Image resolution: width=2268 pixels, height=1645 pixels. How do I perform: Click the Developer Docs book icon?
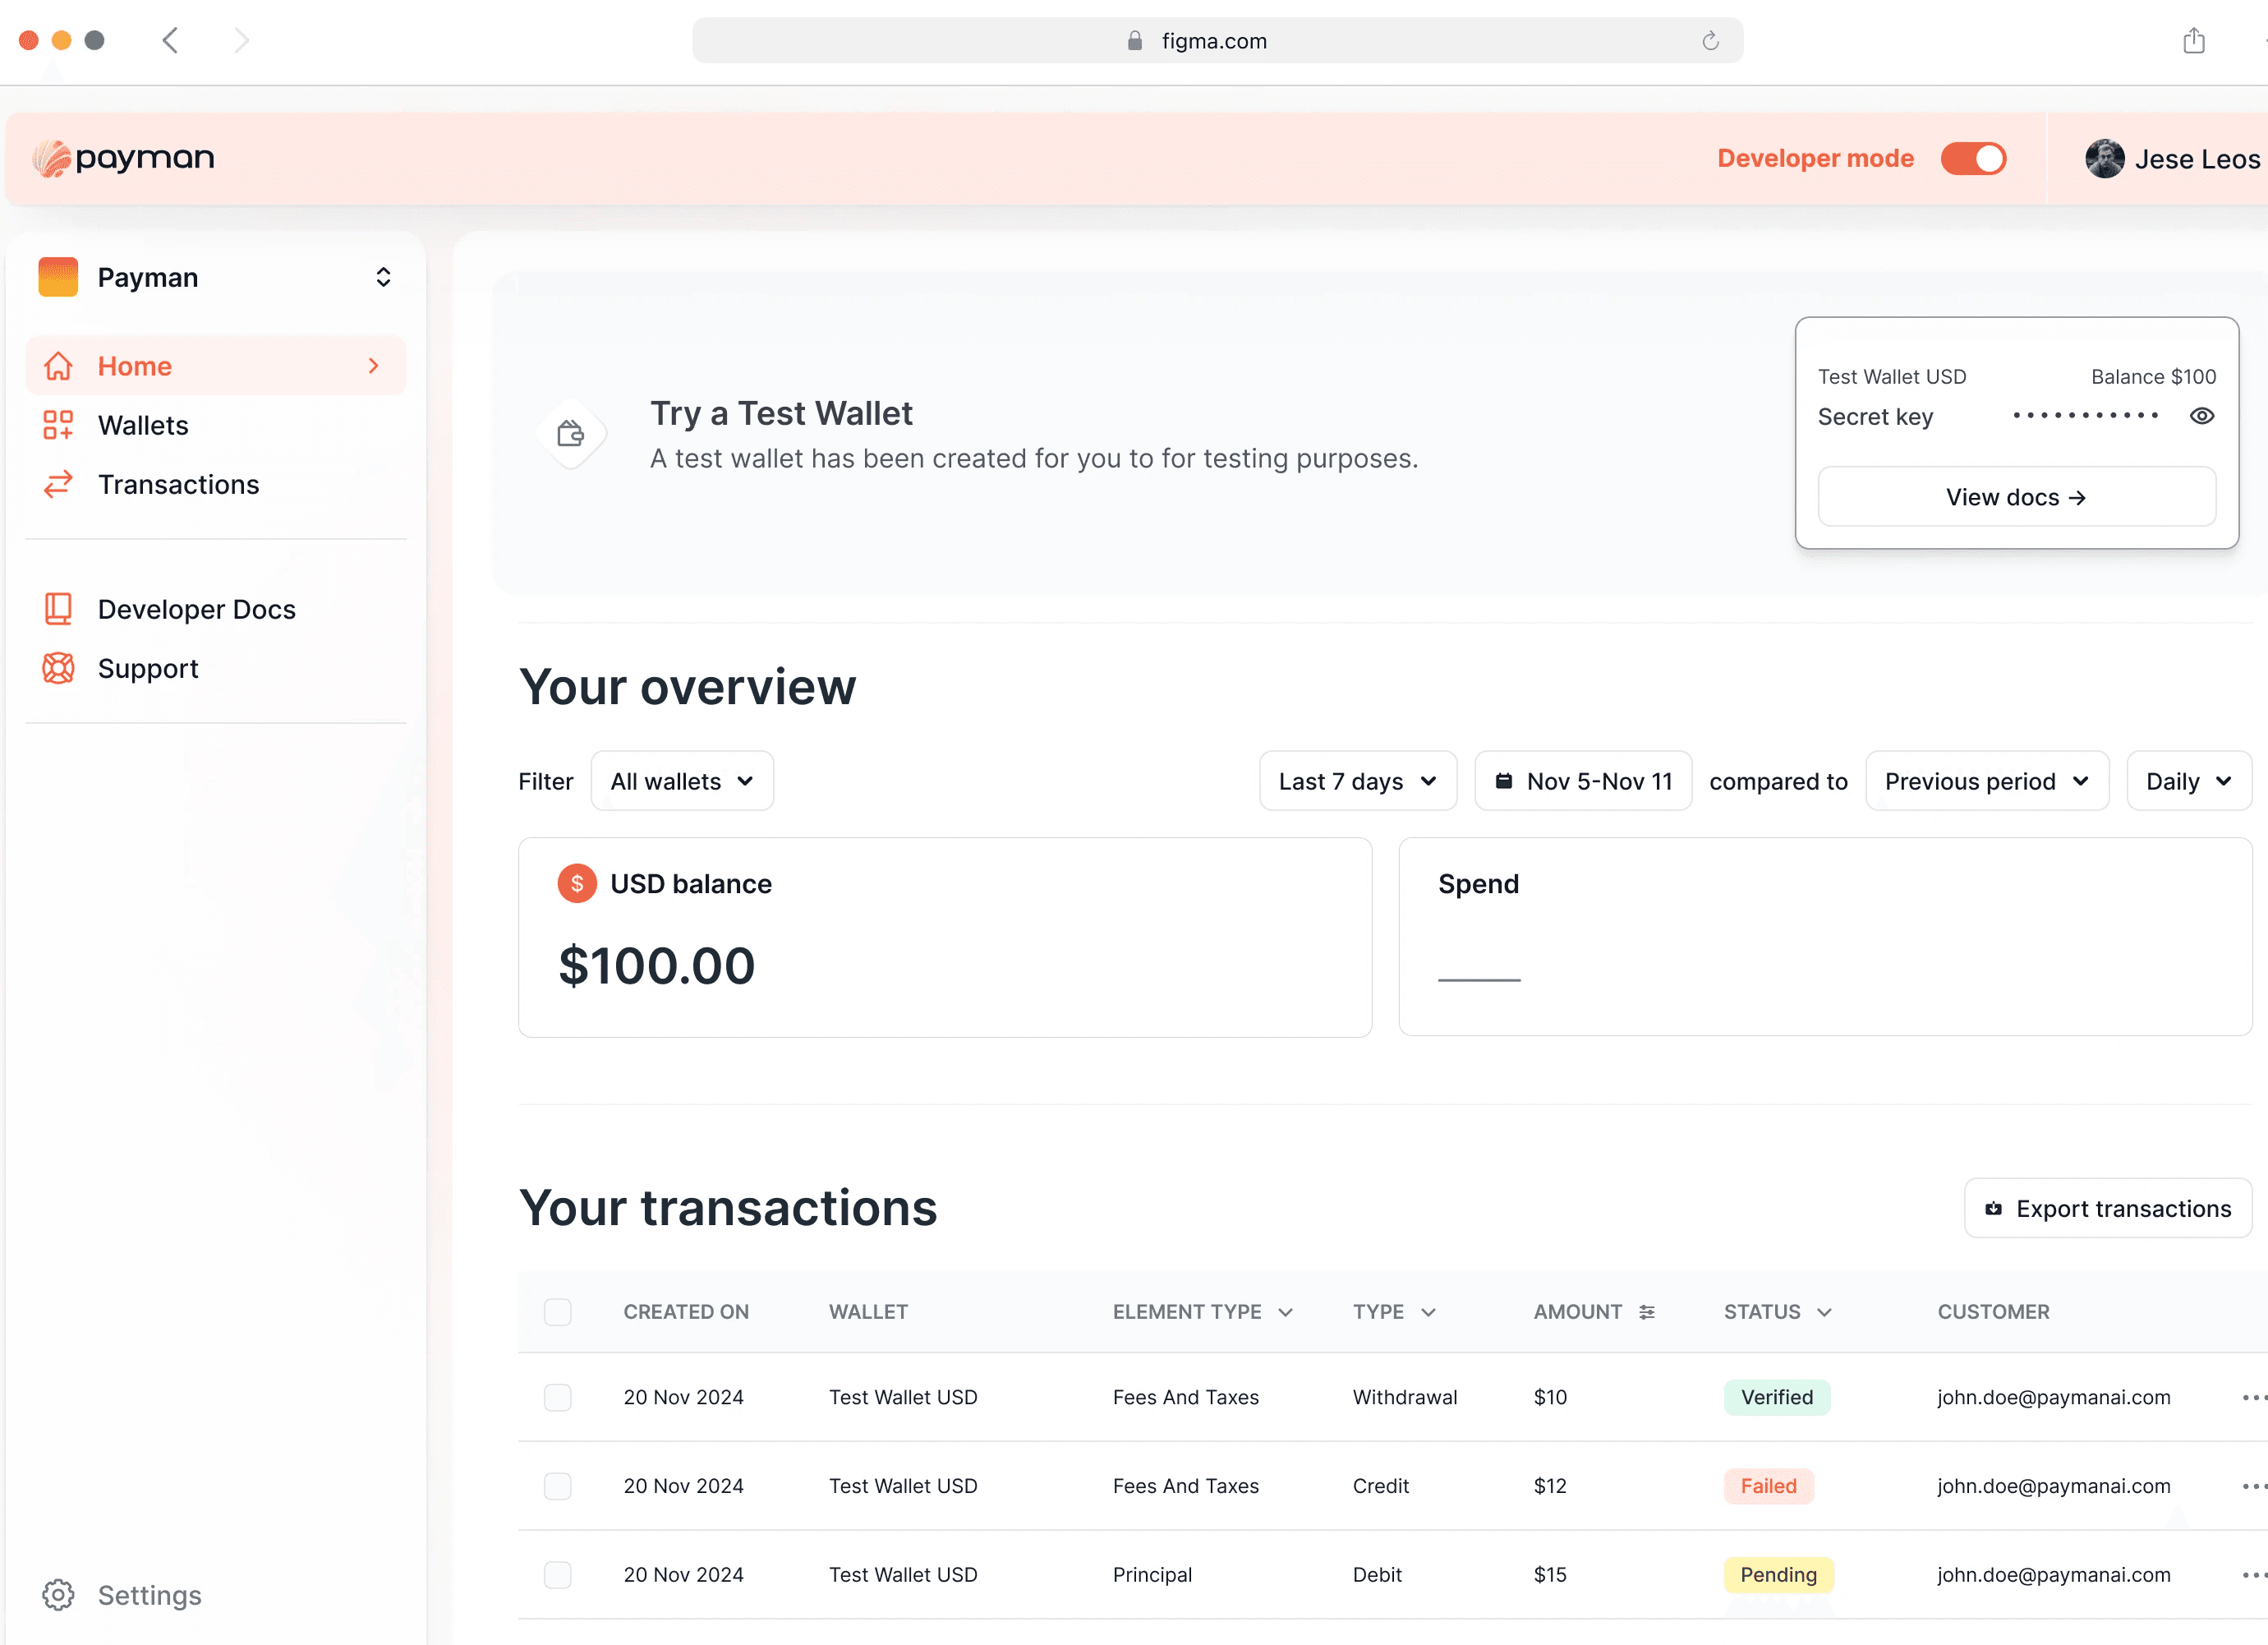[x=58, y=609]
